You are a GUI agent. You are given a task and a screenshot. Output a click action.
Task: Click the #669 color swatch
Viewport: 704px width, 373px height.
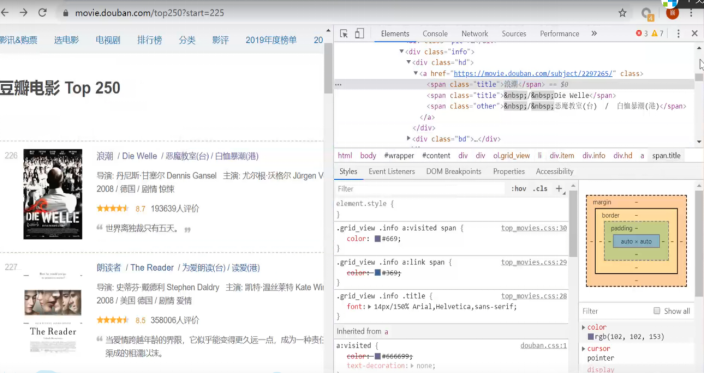point(378,239)
